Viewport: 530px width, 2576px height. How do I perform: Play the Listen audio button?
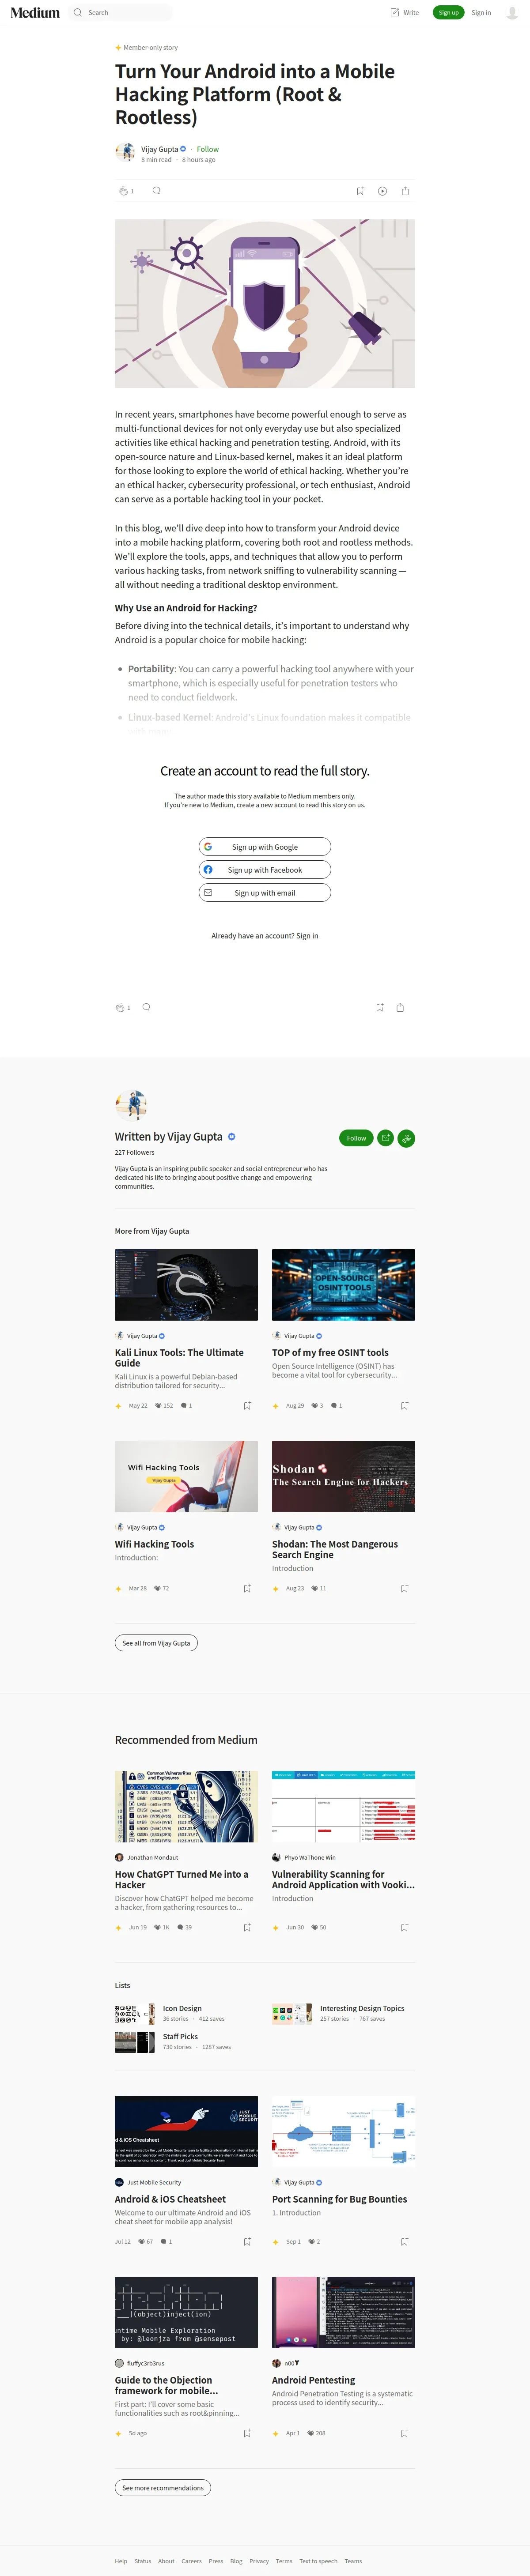[x=382, y=191]
